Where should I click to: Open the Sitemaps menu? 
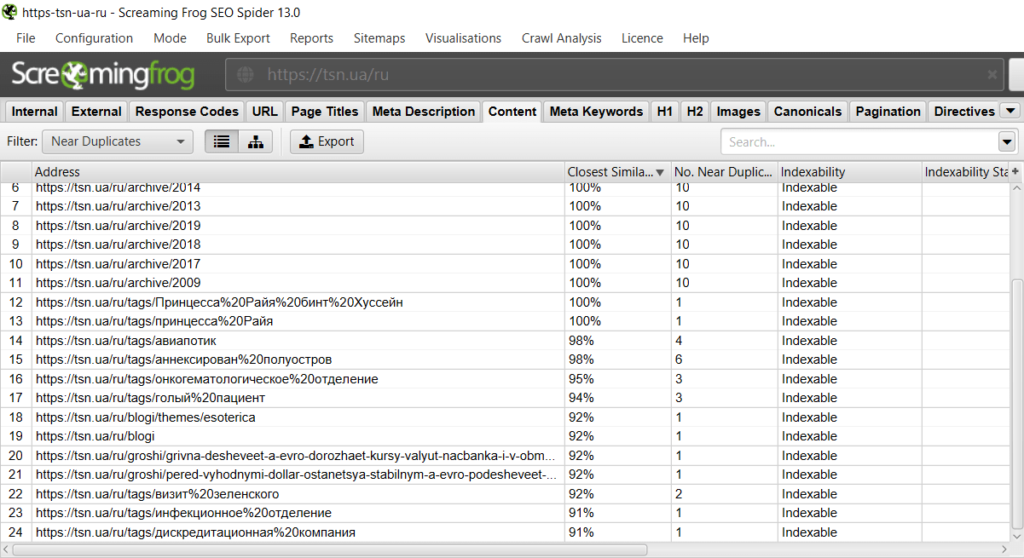tap(379, 38)
